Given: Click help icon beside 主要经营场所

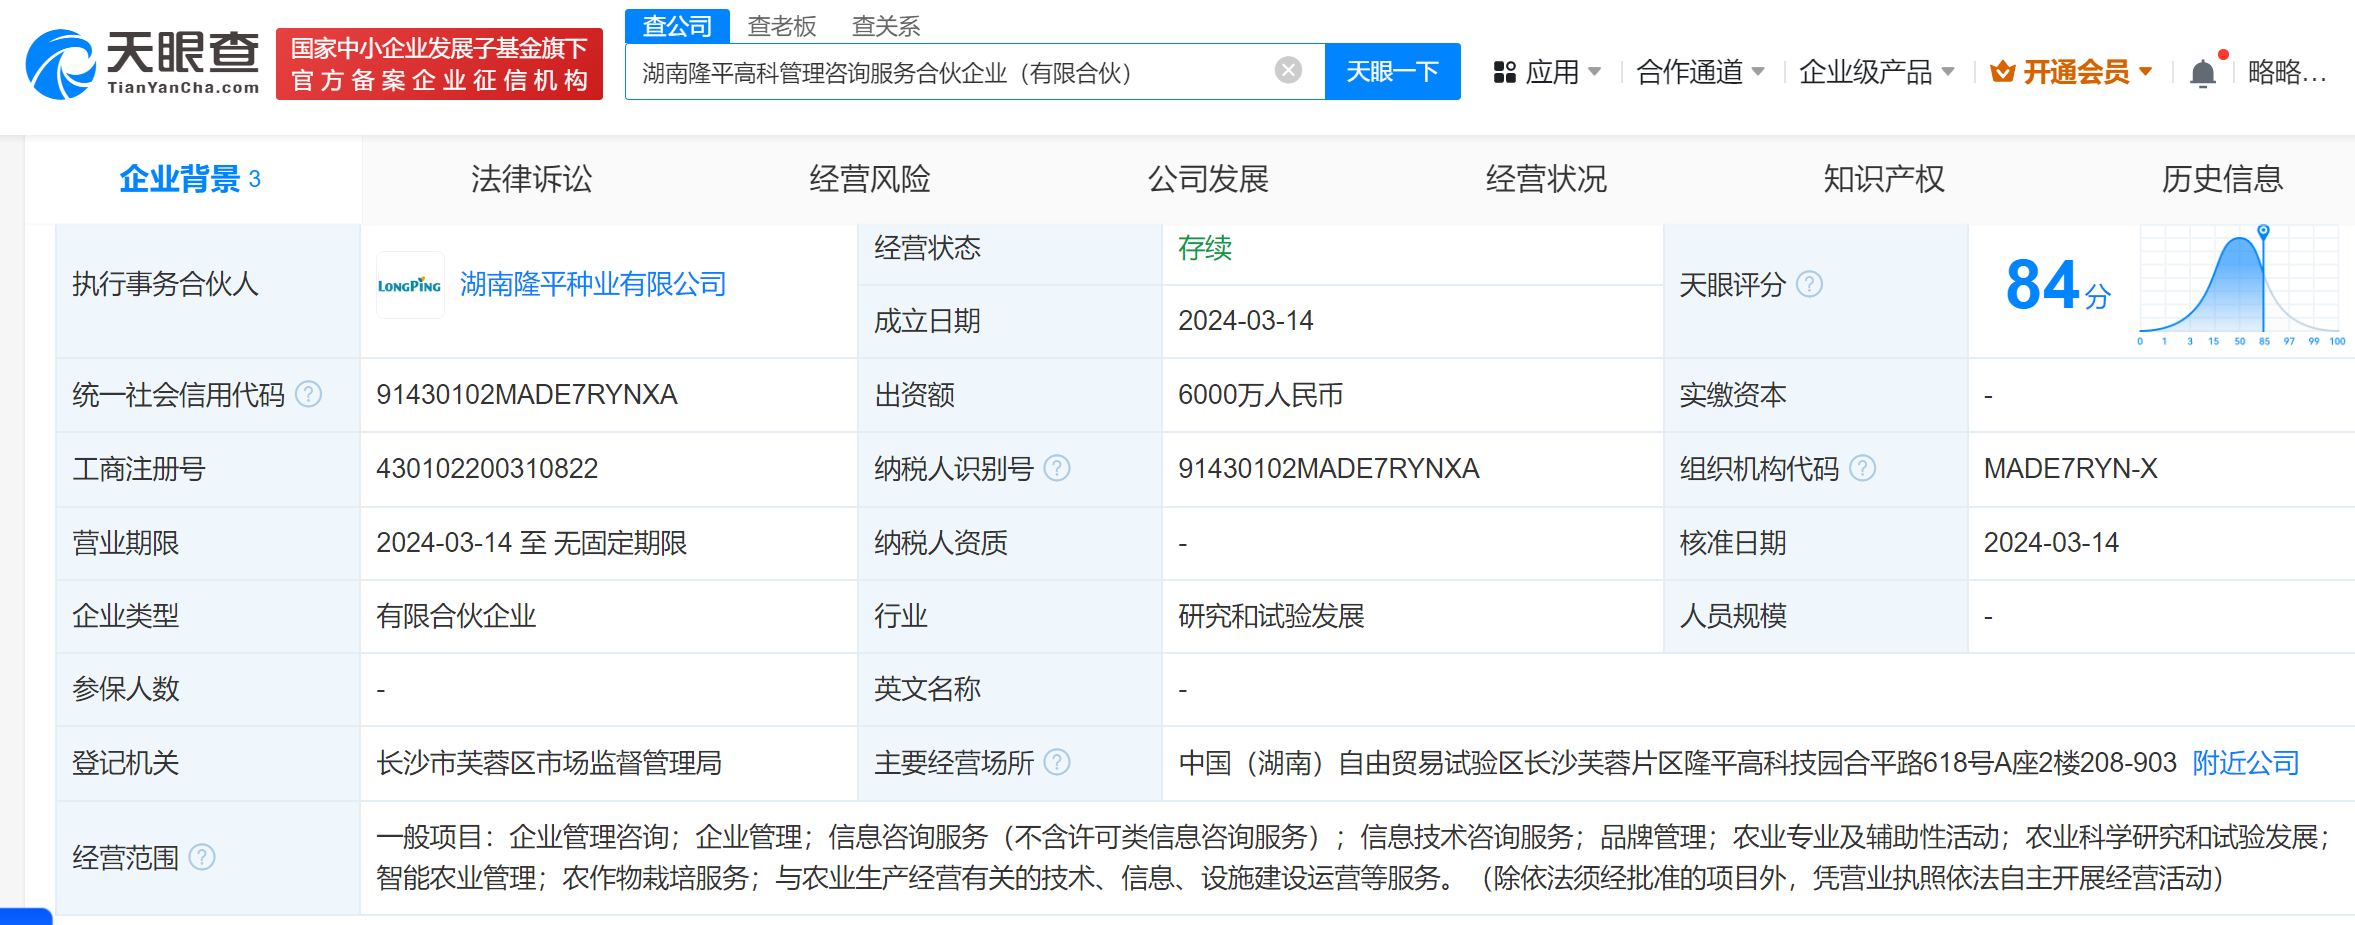Looking at the screenshot, I should (1057, 763).
